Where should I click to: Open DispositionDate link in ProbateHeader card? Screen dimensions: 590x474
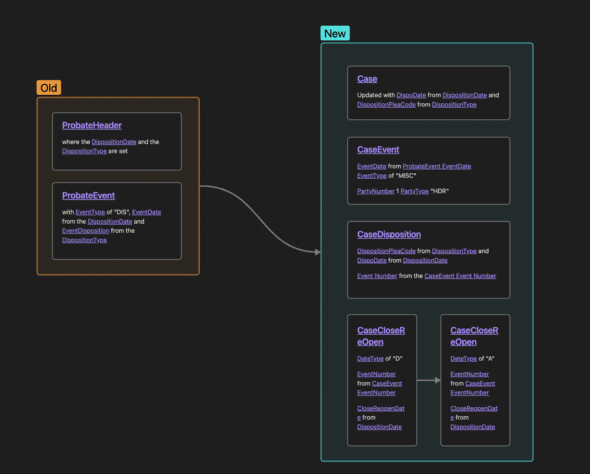(x=114, y=142)
